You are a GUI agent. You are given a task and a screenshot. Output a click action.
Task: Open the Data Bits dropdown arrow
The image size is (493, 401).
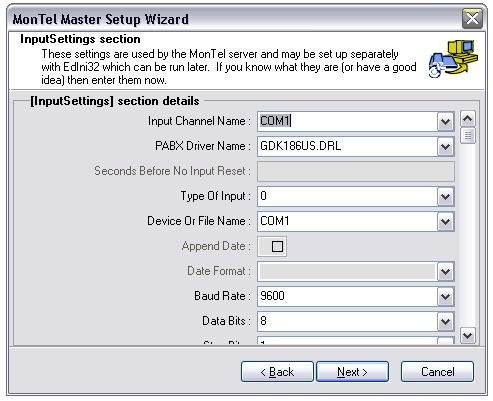[x=446, y=321]
